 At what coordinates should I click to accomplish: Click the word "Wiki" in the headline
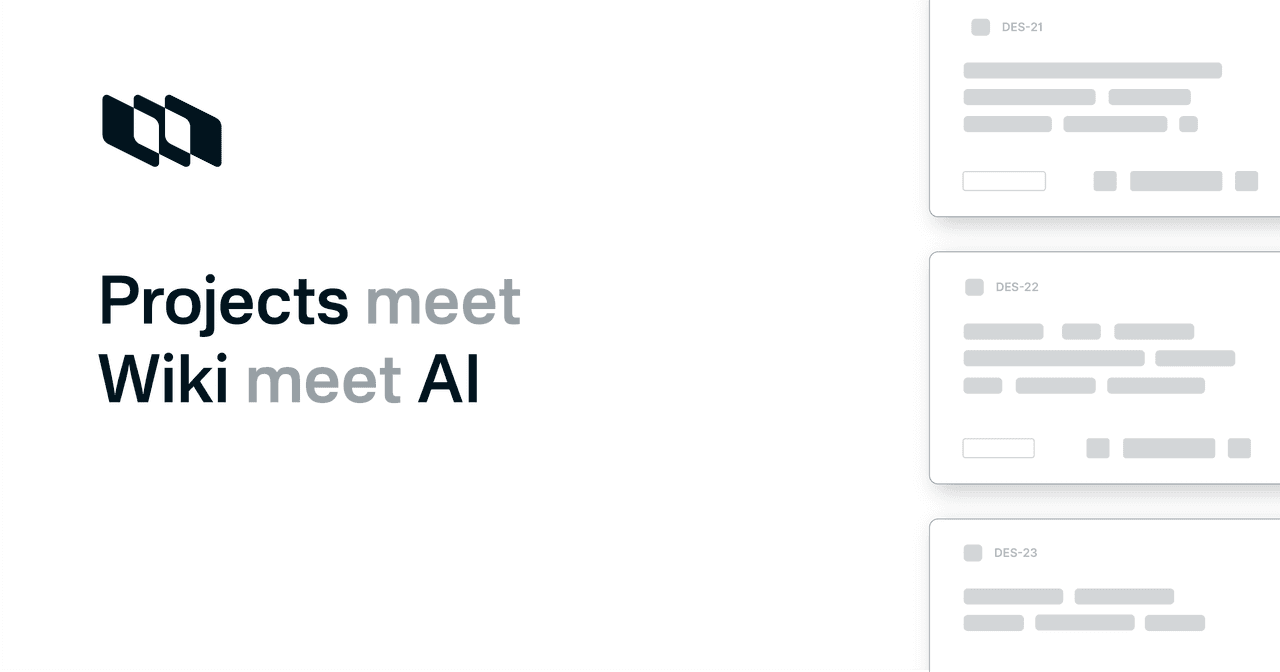pyautogui.click(x=164, y=380)
